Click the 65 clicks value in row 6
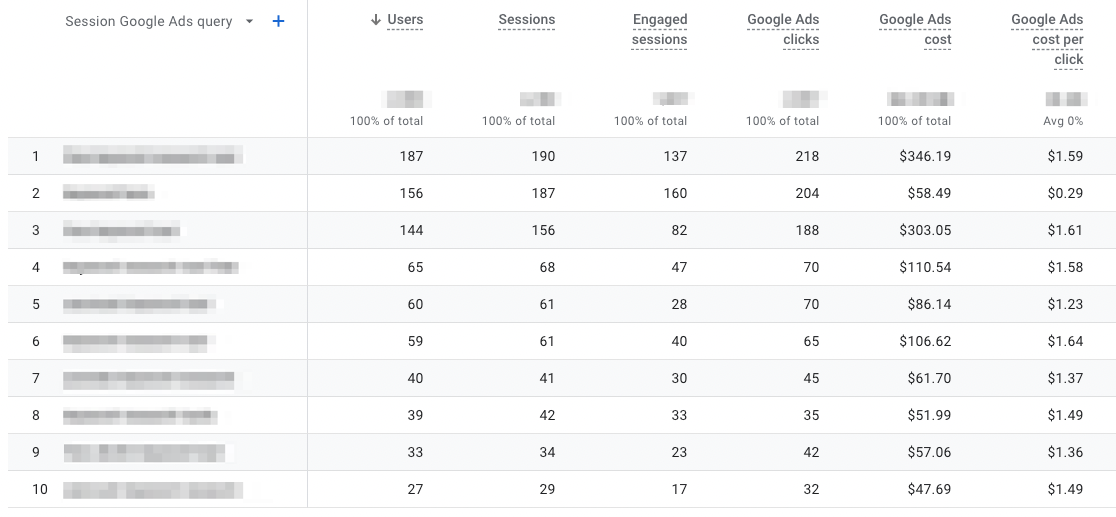Viewport: 1116px width, 517px height. coord(811,341)
